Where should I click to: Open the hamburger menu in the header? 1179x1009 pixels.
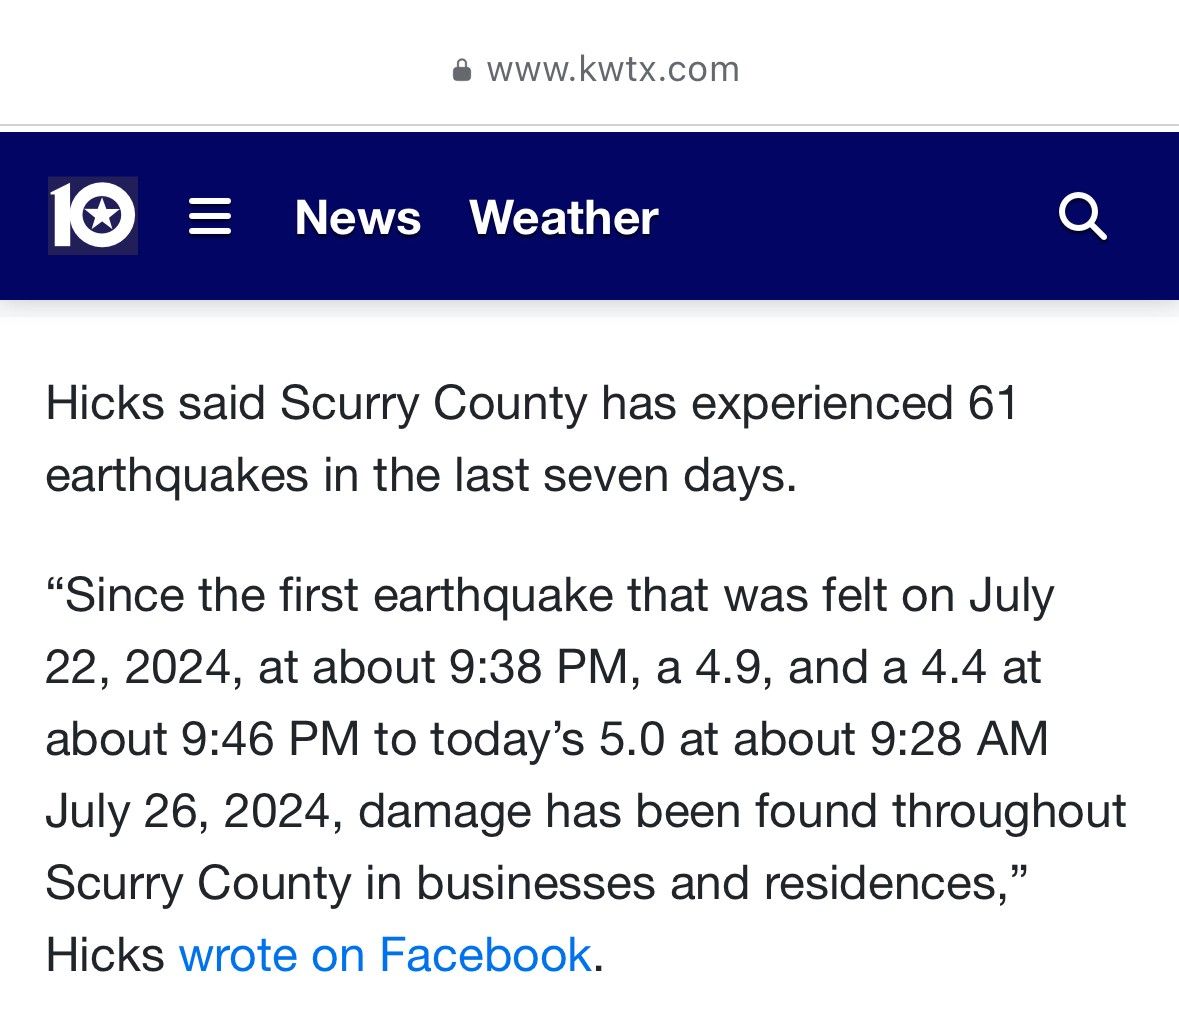210,217
